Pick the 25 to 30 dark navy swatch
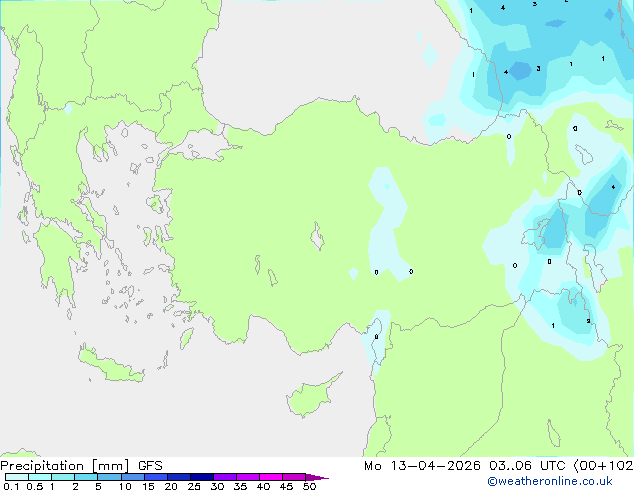 click(201, 477)
